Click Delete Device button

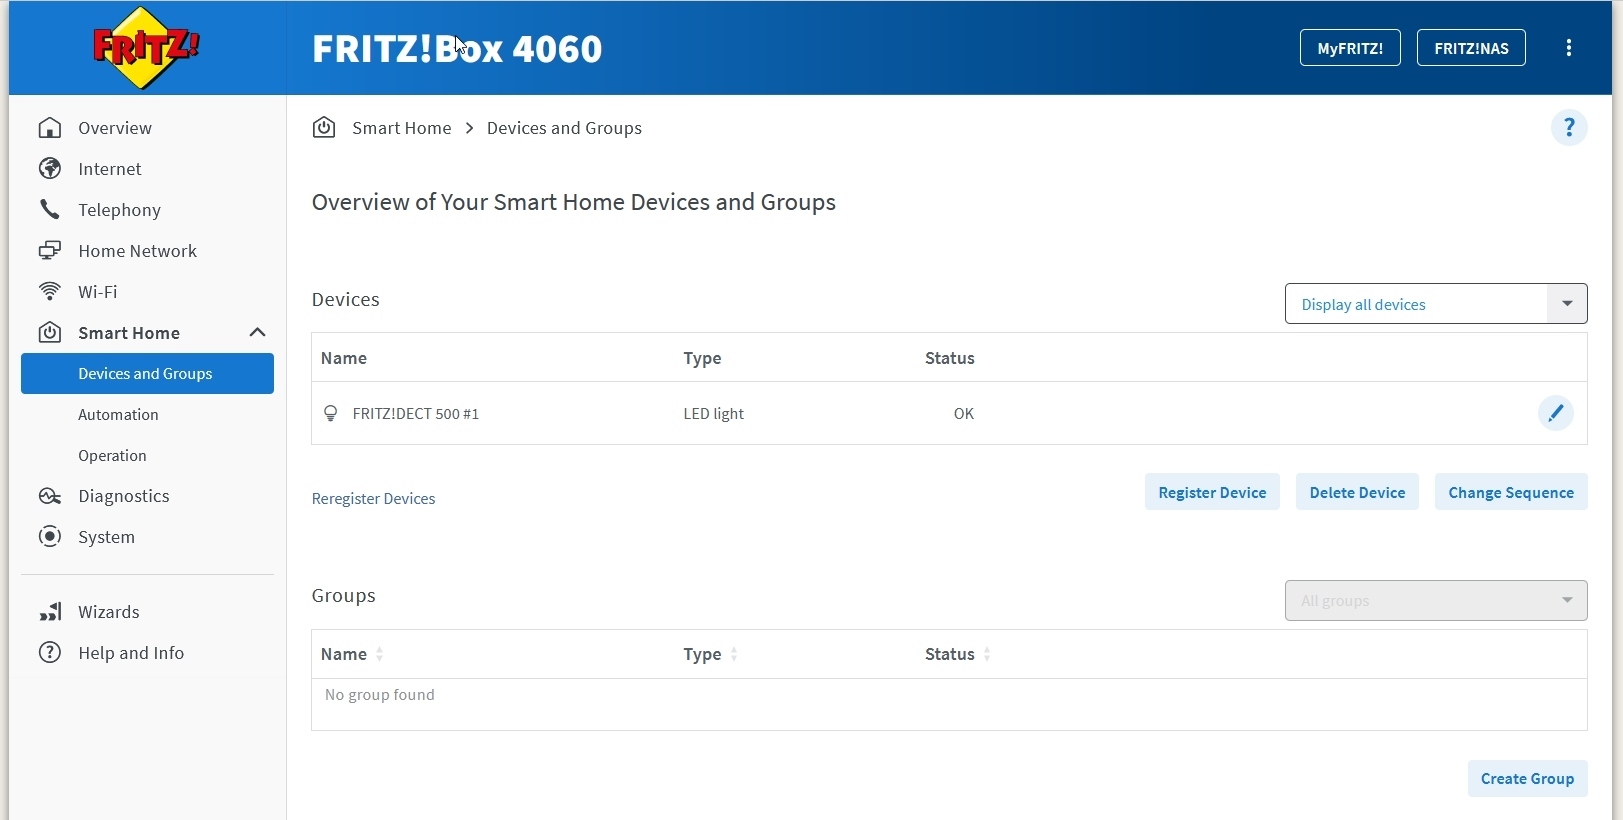pos(1357,492)
